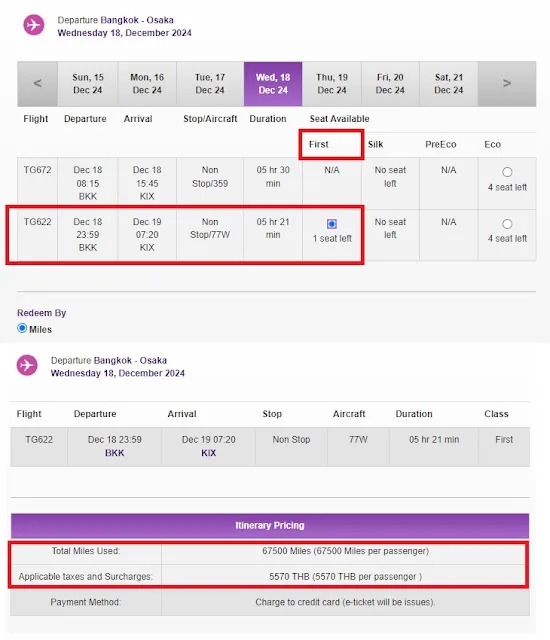The height and width of the screenshot is (640, 550).
Task: Select Eco seat radio for flight TG672
Action: tap(507, 172)
